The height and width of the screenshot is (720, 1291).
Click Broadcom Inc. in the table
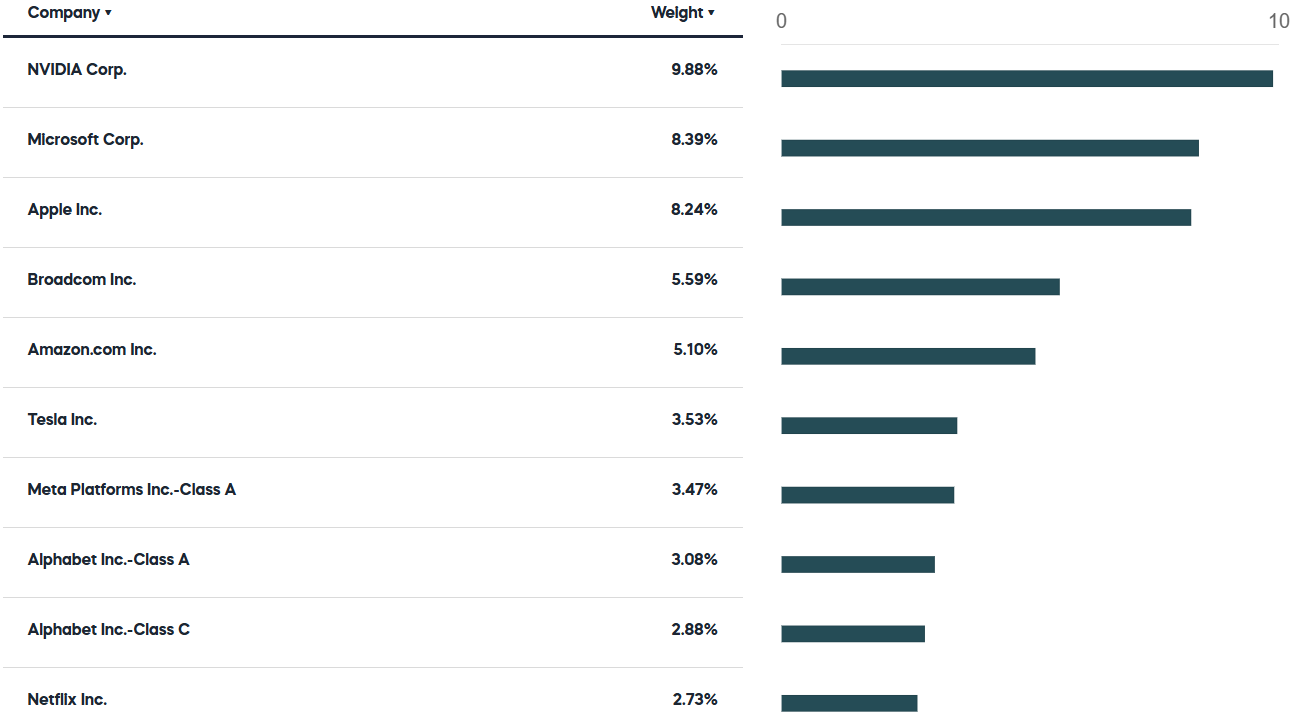point(82,280)
